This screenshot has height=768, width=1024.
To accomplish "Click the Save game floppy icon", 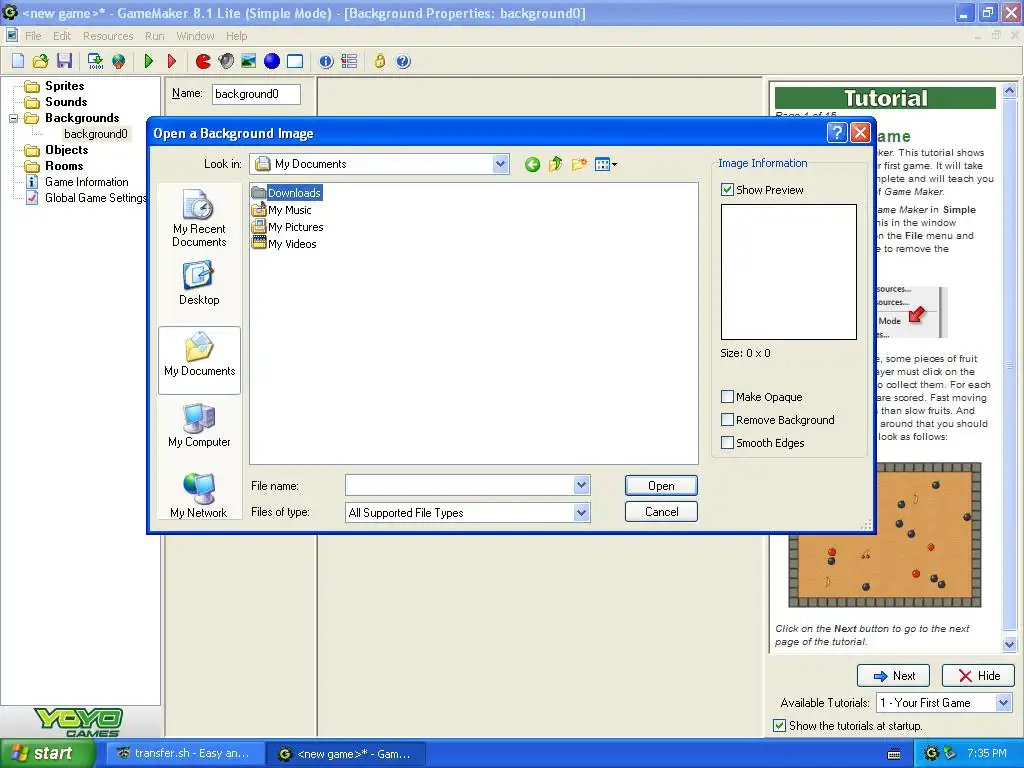I will [64, 61].
